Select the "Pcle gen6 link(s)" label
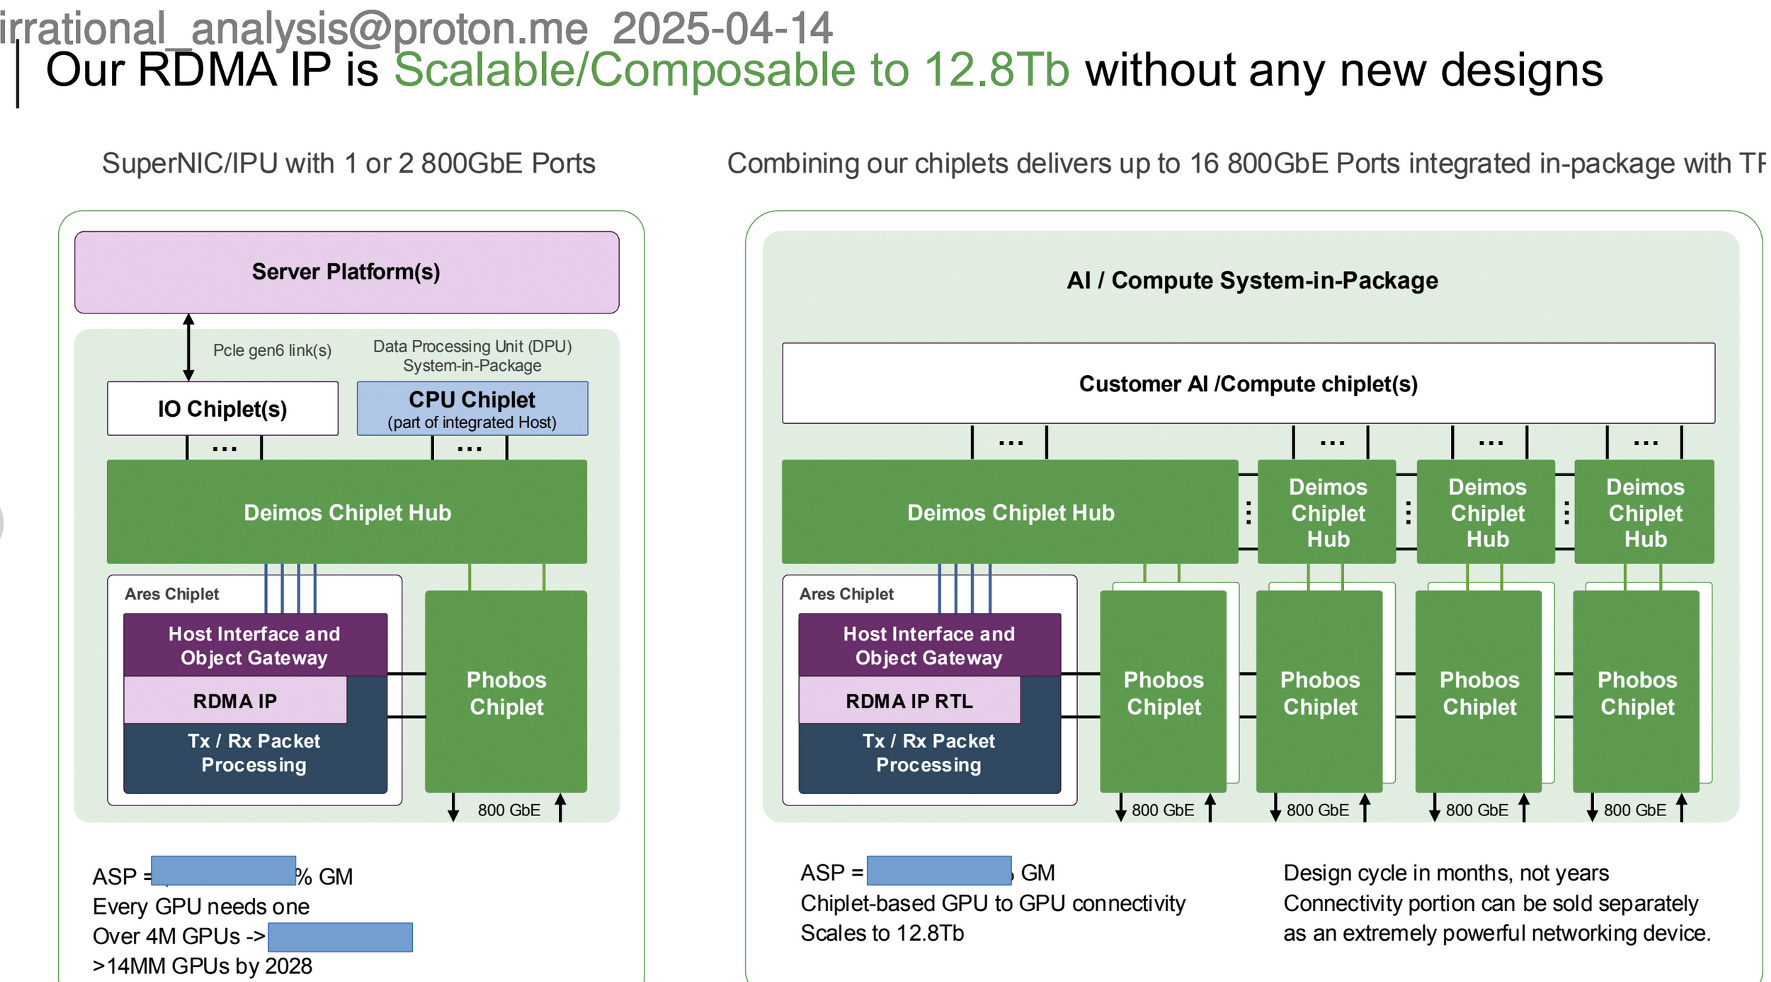The height and width of the screenshot is (982, 1771). click(x=272, y=350)
